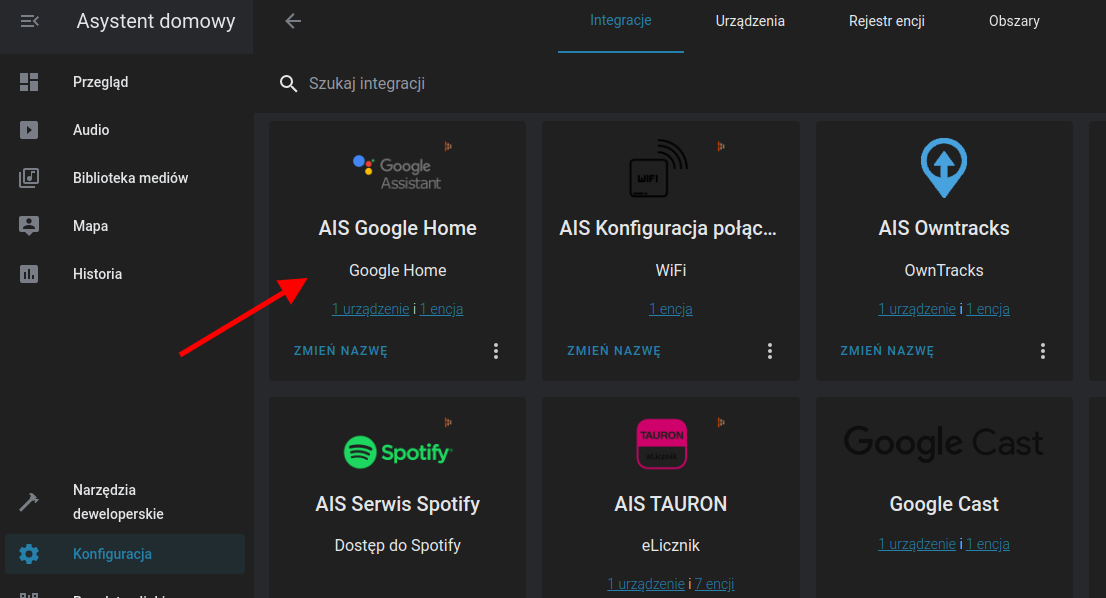
Task: Click the Biblioteka mediów library icon
Action: [29, 178]
